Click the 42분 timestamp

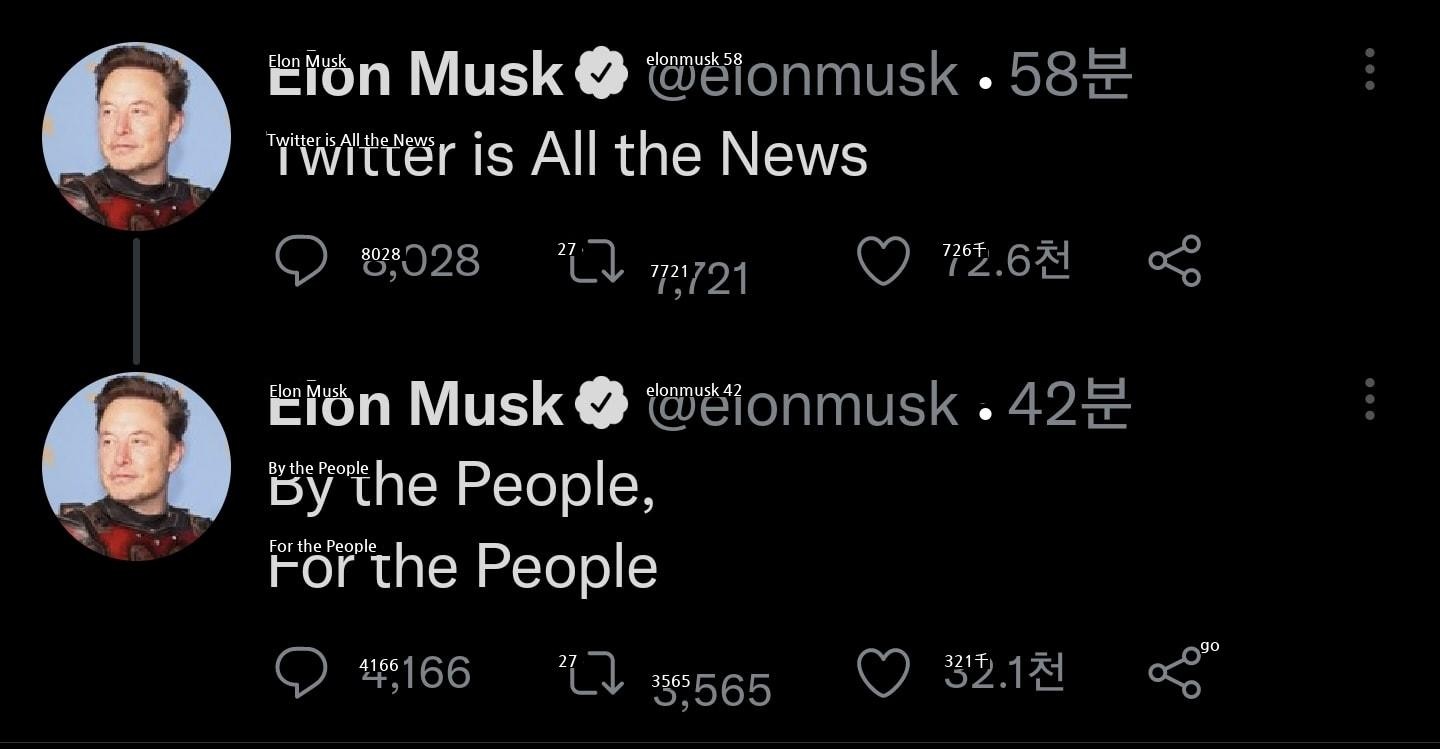(1070, 404)
